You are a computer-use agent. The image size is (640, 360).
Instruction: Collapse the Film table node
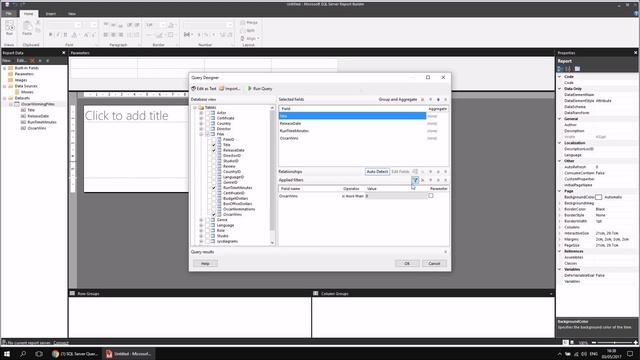tap(201, 134)
